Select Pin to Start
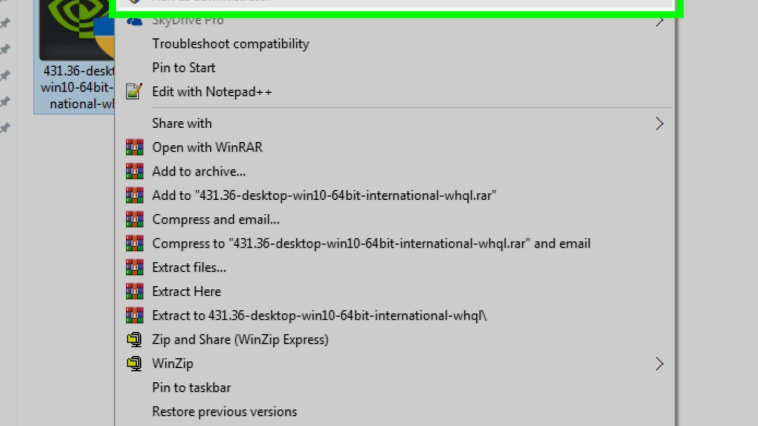Image resolution: width=758 pixels, height=426 pixels. (x=184, y=68)
